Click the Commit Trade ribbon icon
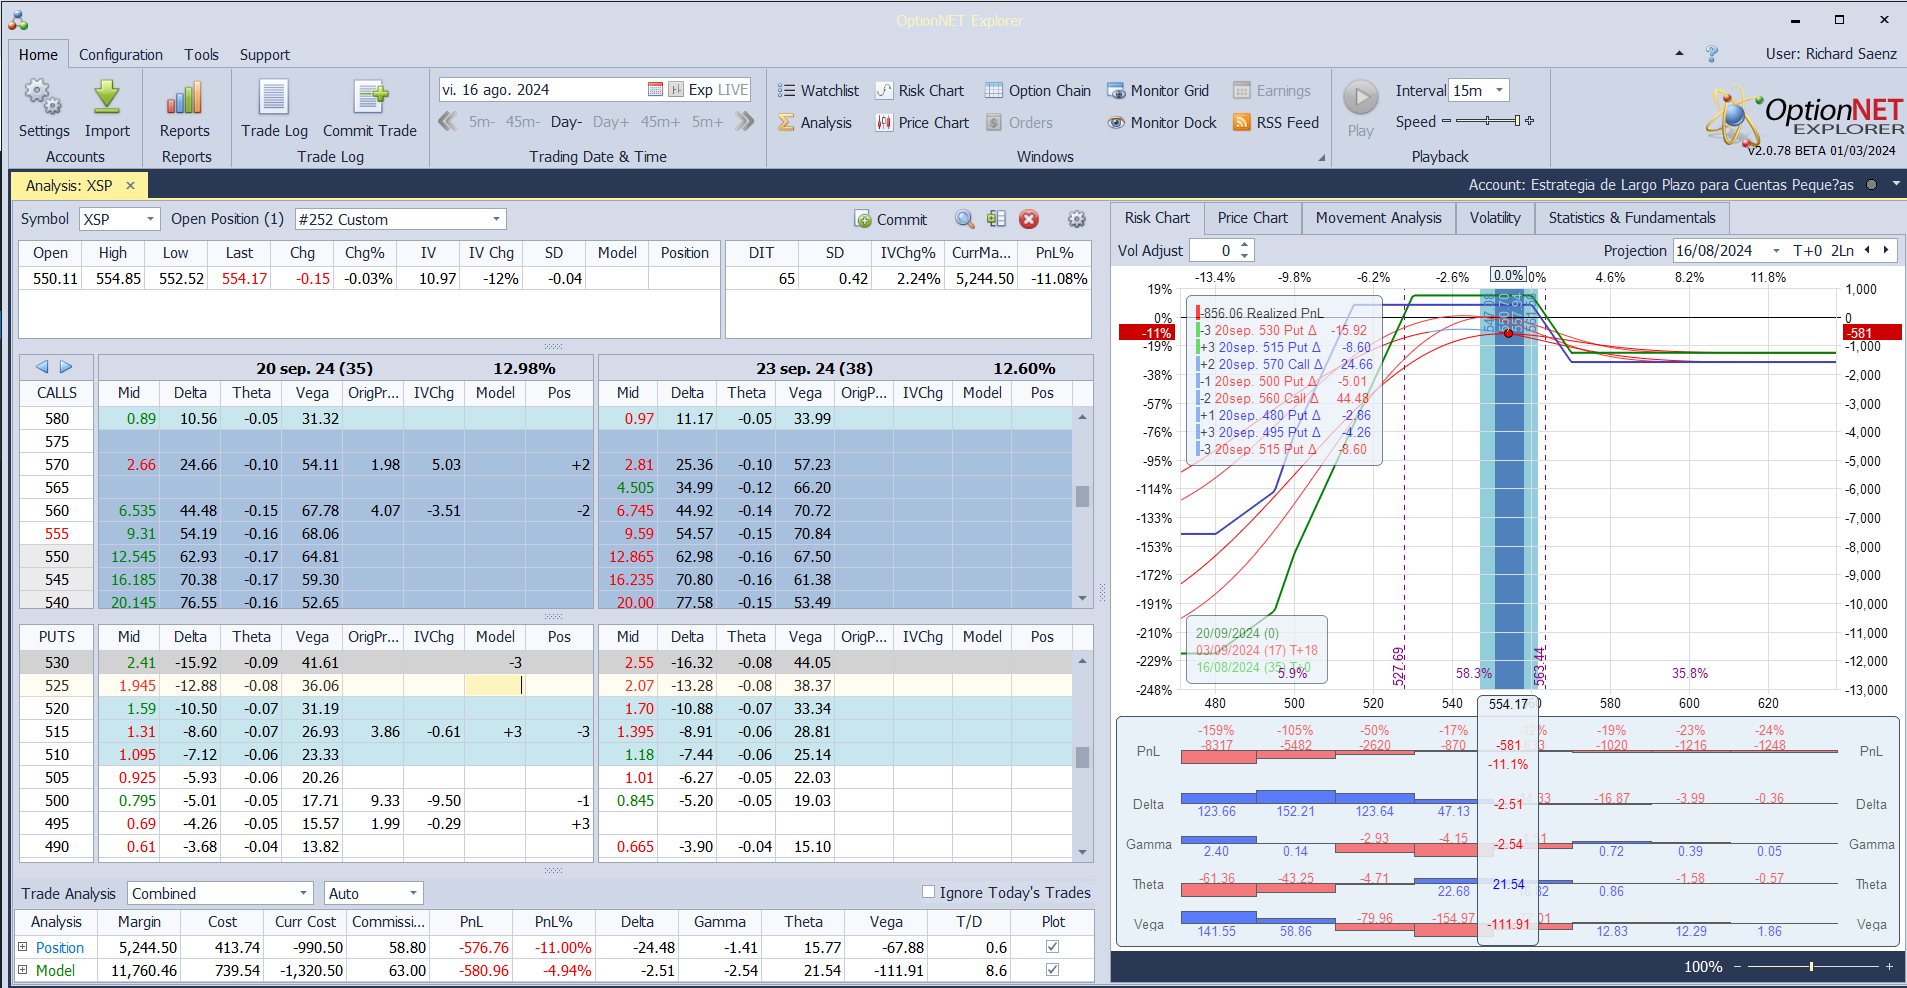Screen dimensions: 1907x988 370,108
